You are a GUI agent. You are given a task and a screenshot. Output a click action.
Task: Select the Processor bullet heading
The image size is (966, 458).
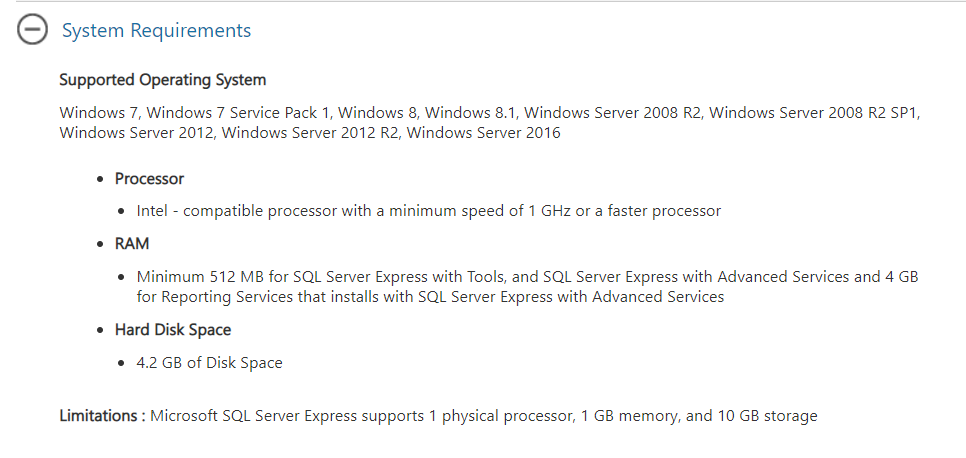149,179
